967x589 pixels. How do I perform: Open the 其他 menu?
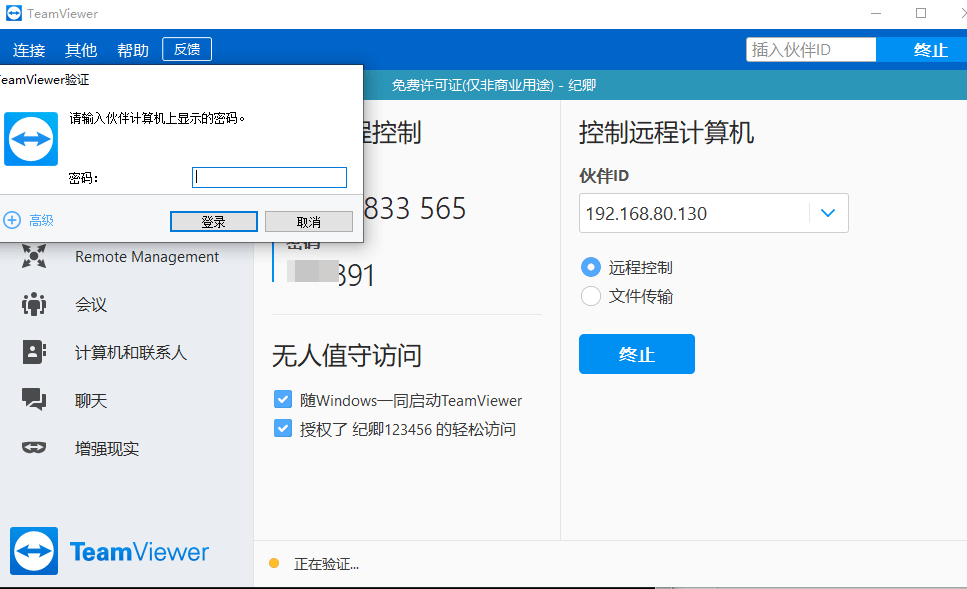pos(81,50)
